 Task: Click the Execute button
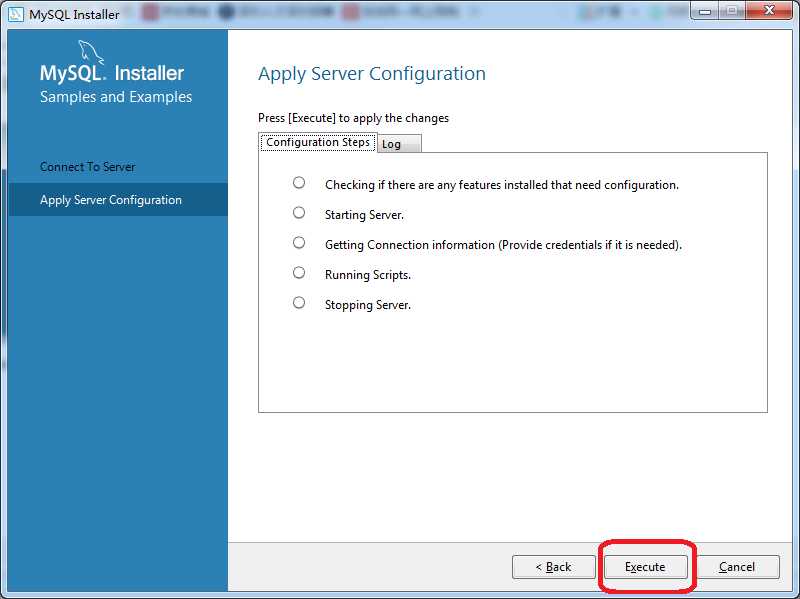pyautogui.click(x=645, y=567)
